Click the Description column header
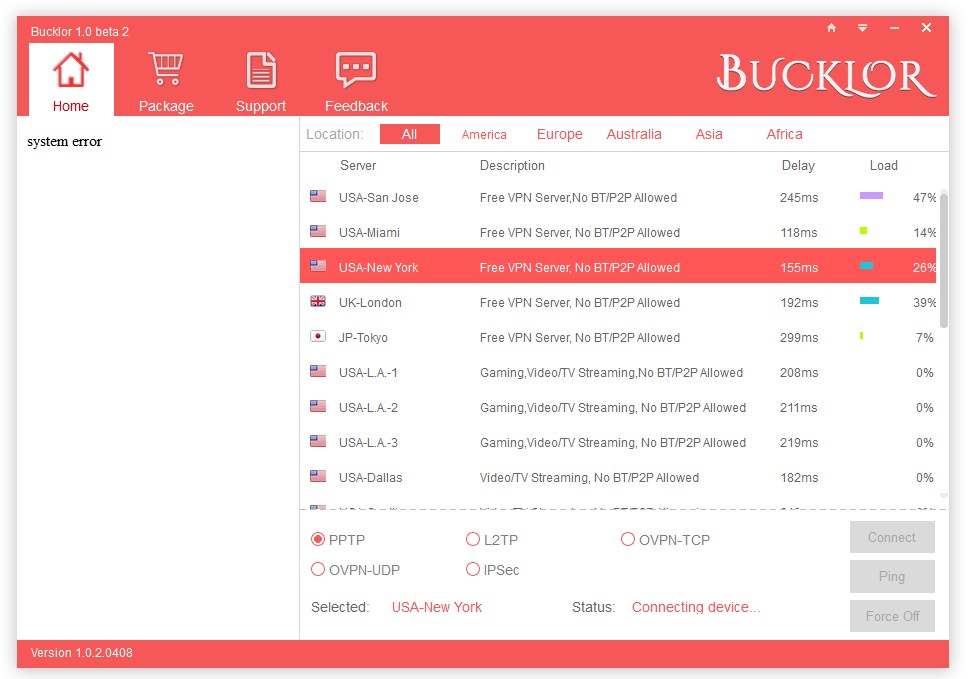Image resolution: width=970 pixels, height=679 pixels. pos(512,166)
